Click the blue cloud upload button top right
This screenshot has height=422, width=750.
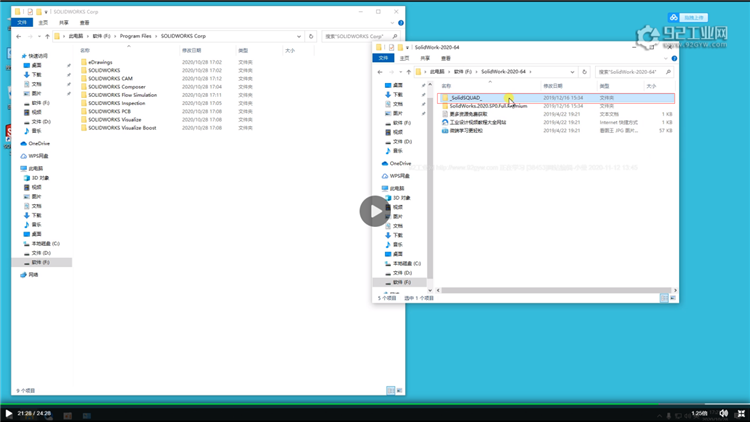[x=688, y=18]
